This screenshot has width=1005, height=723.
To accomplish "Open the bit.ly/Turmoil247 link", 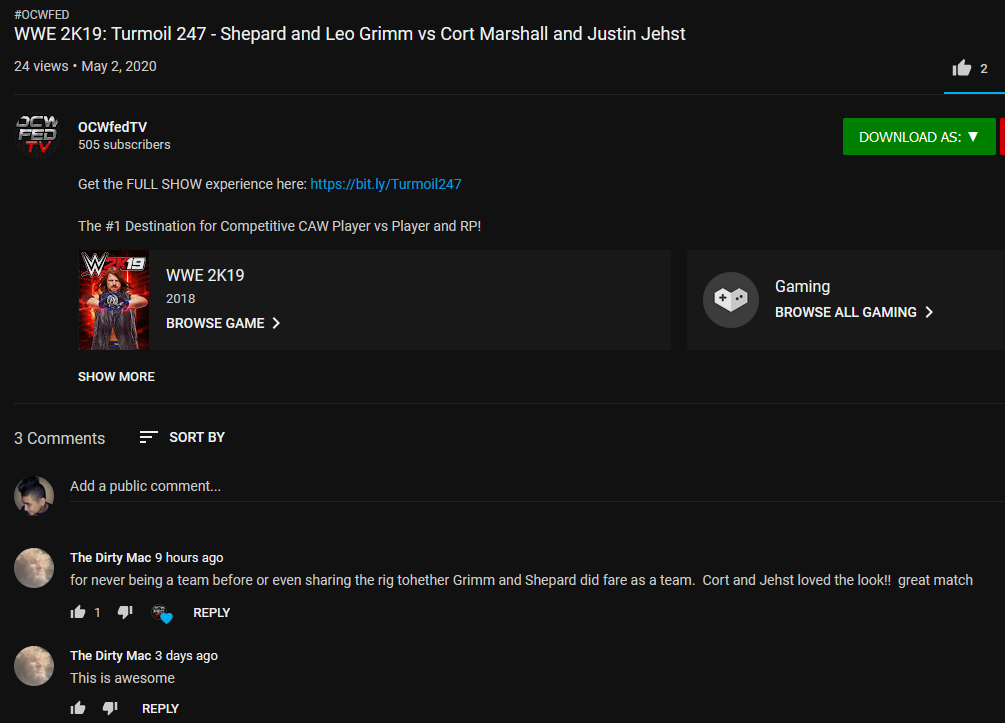I will click(386, 184).
